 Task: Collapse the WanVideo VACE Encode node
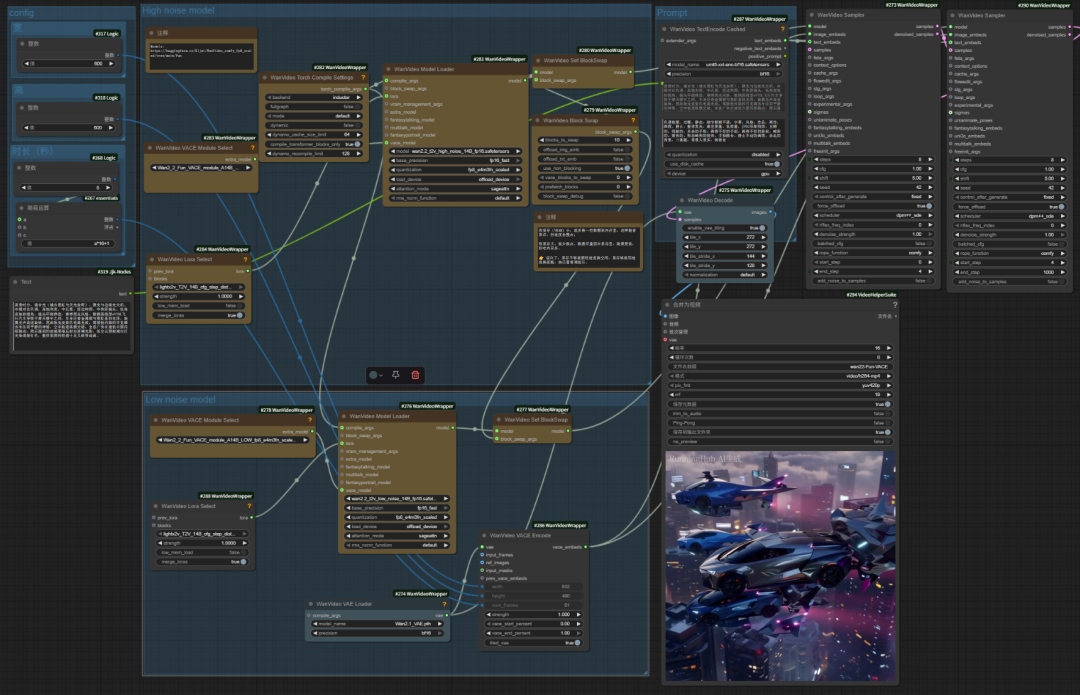click(x=484, y=535)
